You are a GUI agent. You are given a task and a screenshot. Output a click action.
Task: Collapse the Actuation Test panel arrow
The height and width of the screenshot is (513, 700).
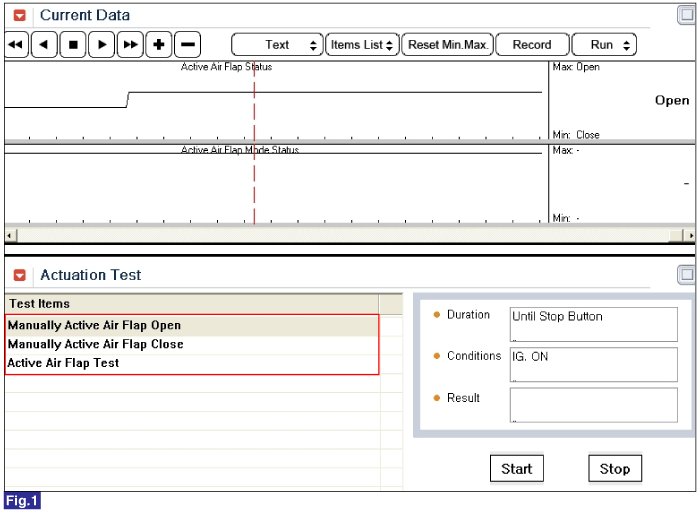click(19, 275)
